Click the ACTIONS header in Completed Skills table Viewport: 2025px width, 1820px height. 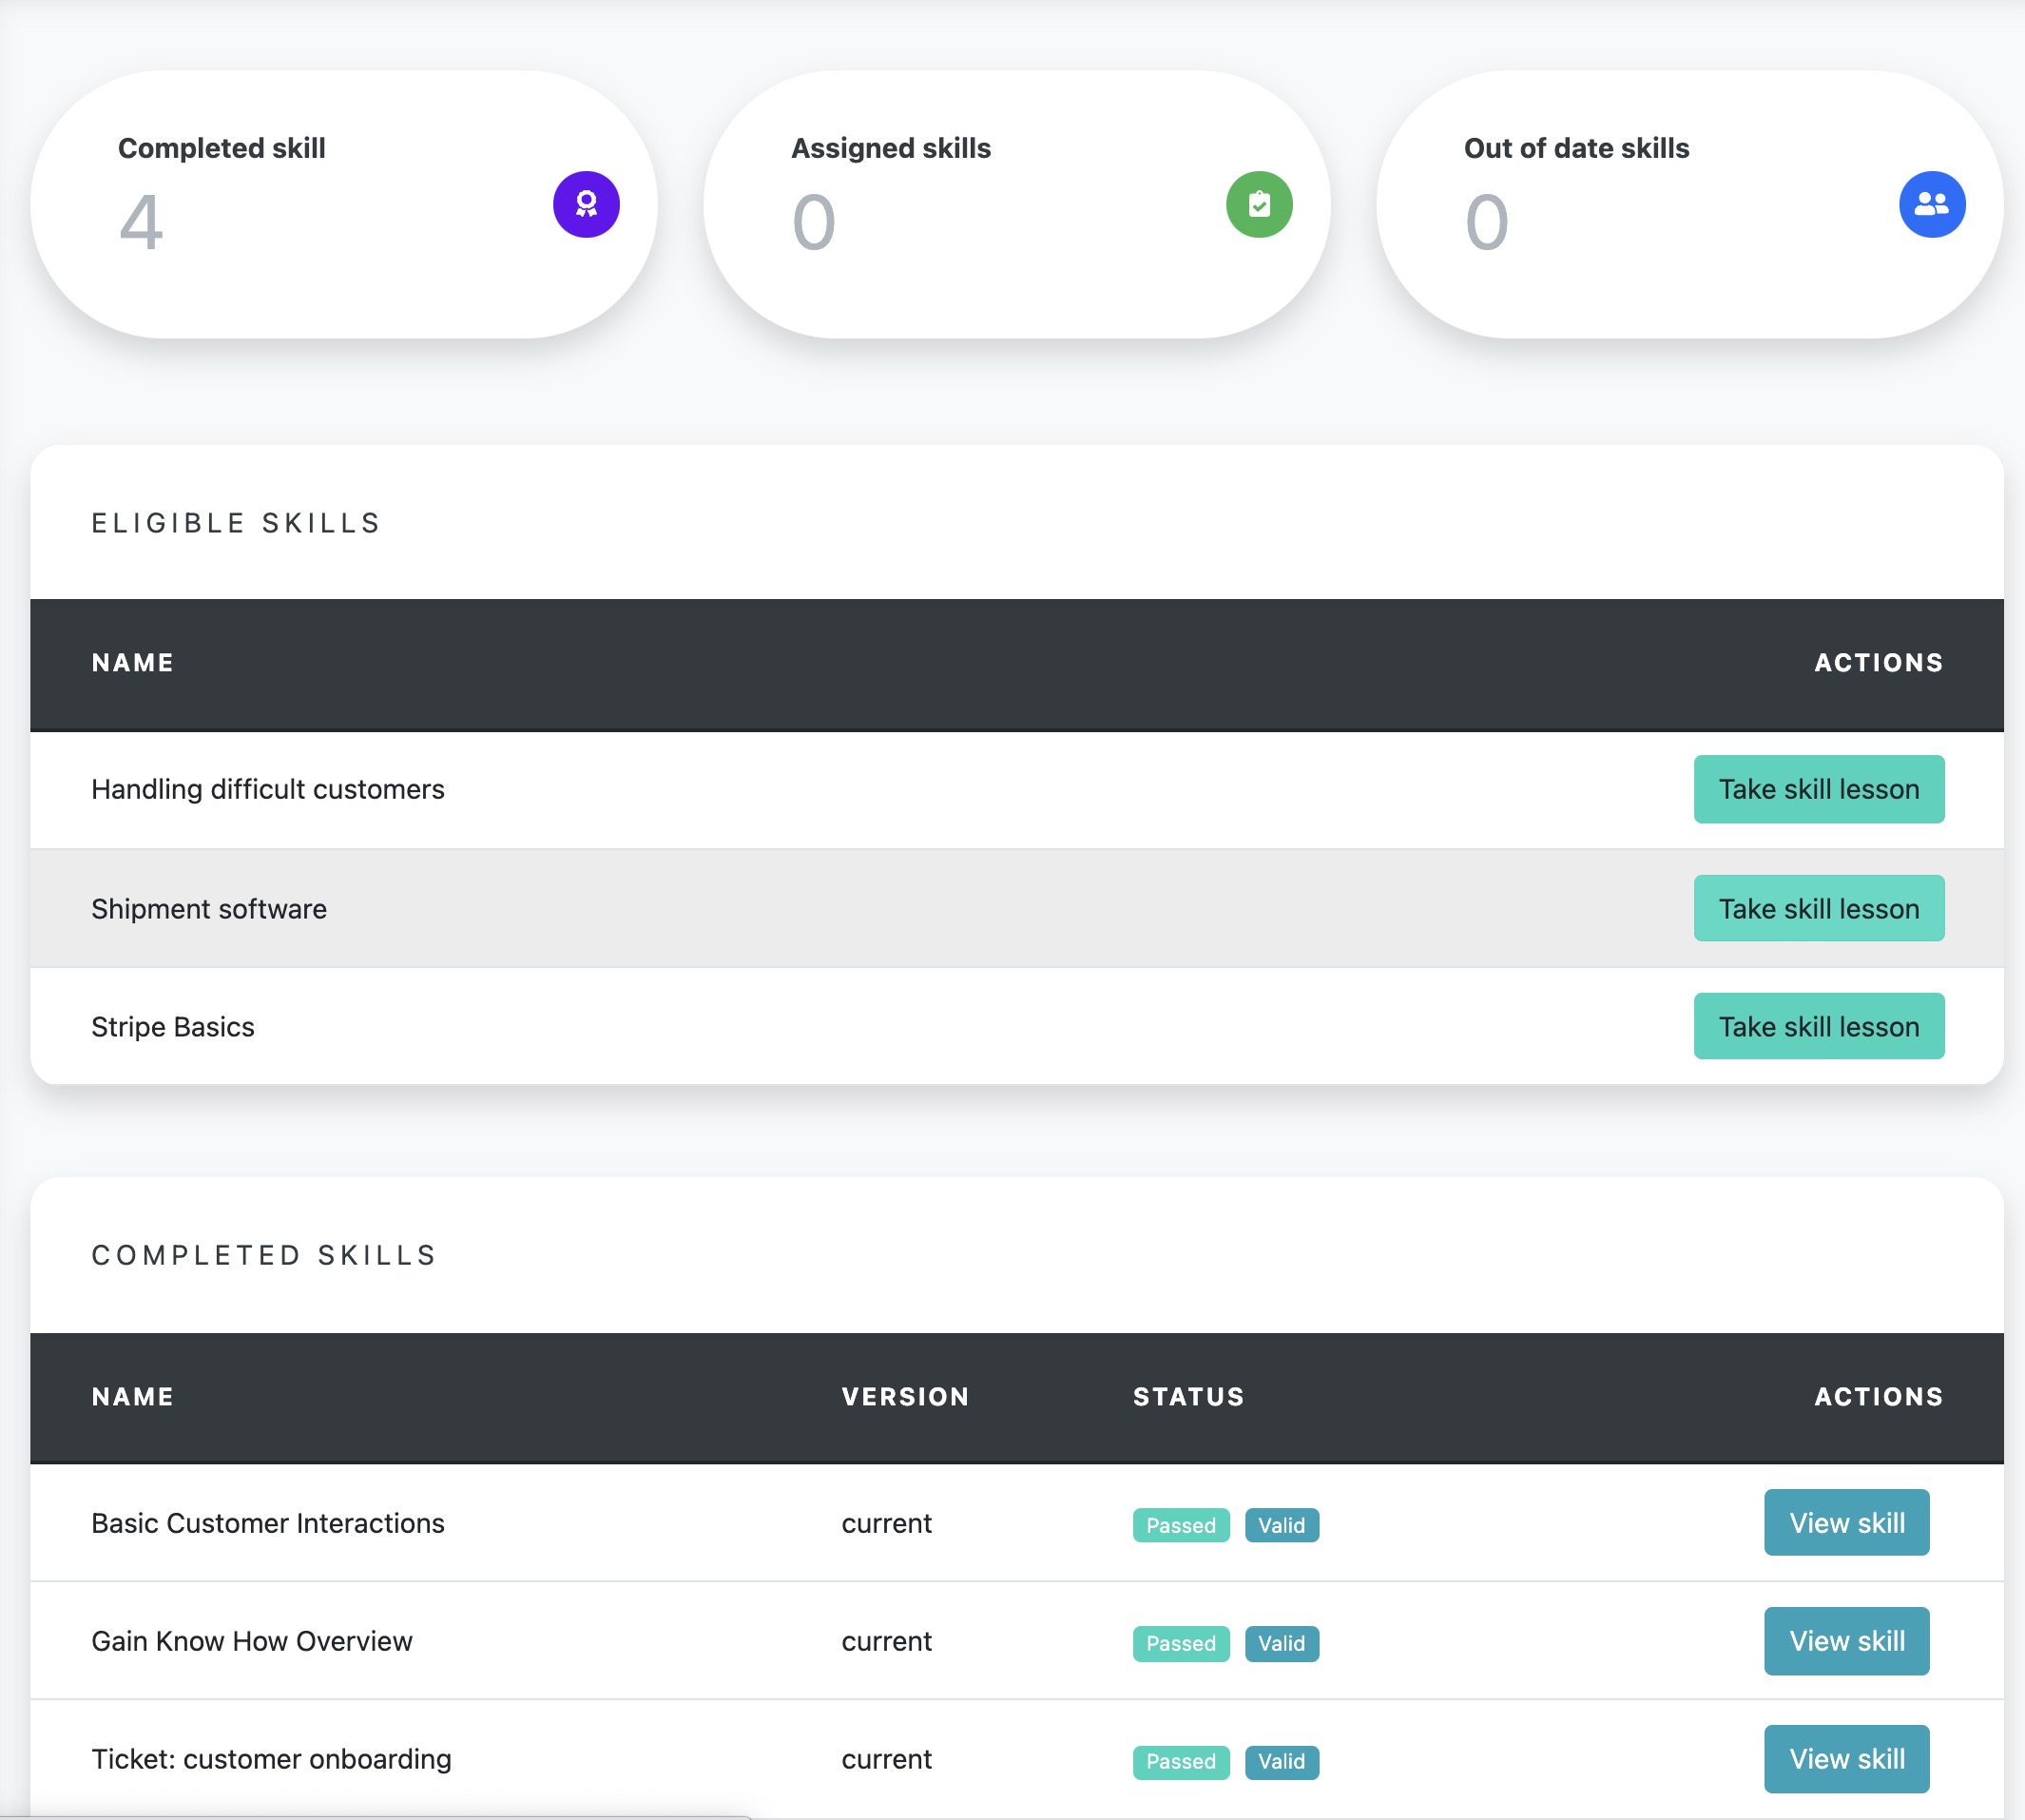tap(1878, 1396)
